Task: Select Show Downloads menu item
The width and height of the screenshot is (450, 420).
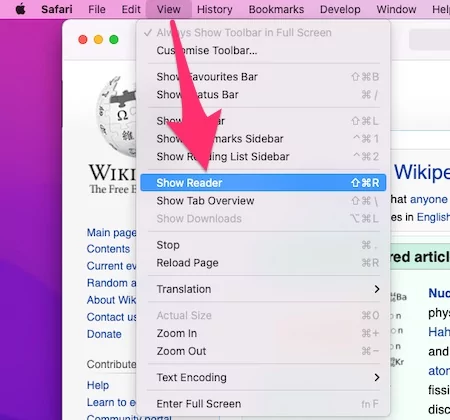Action: click(263, 218)
